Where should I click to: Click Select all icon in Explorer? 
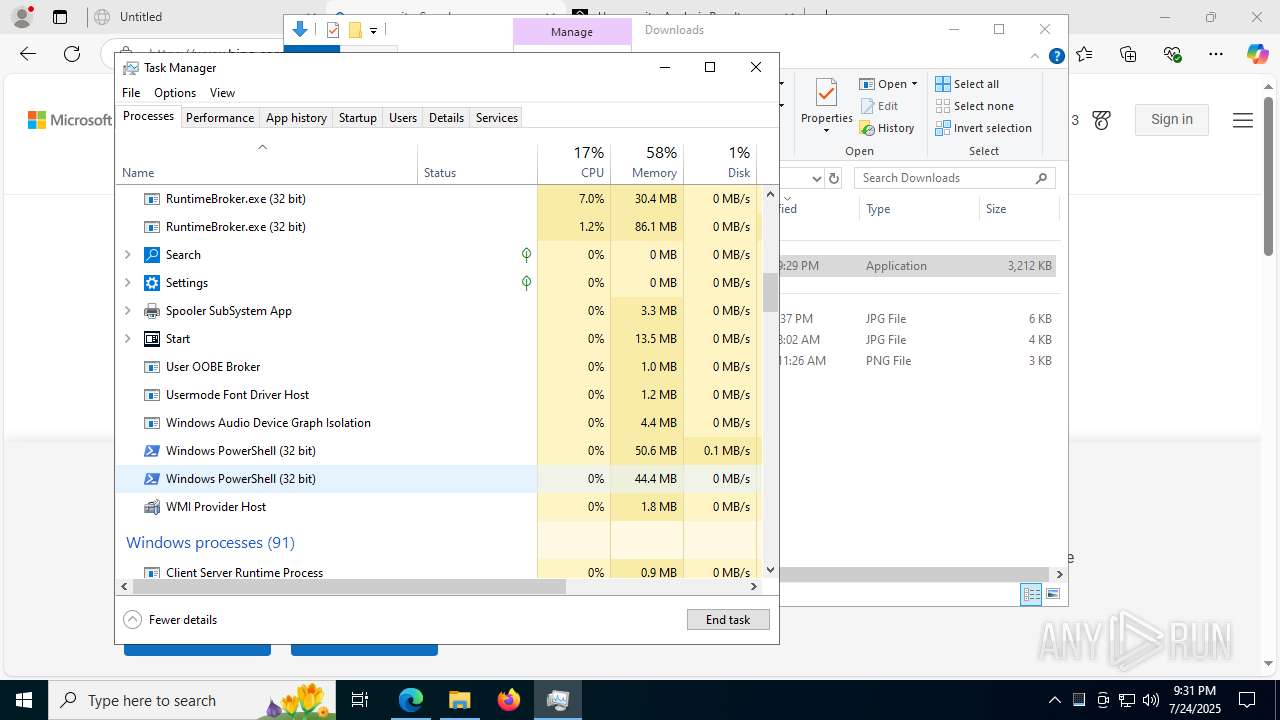click(x=943, y=84)
